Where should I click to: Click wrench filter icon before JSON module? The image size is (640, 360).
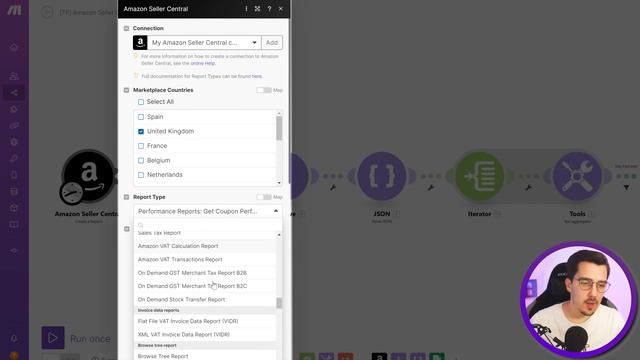(333, 188)
